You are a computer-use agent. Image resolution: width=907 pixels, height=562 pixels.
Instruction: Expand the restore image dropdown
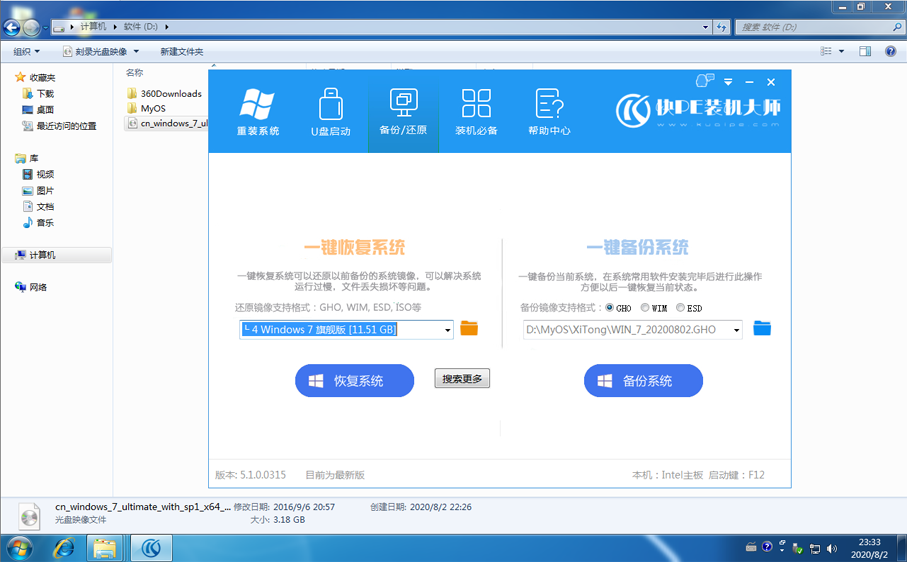pyautogui.click(x=447, y=330)
